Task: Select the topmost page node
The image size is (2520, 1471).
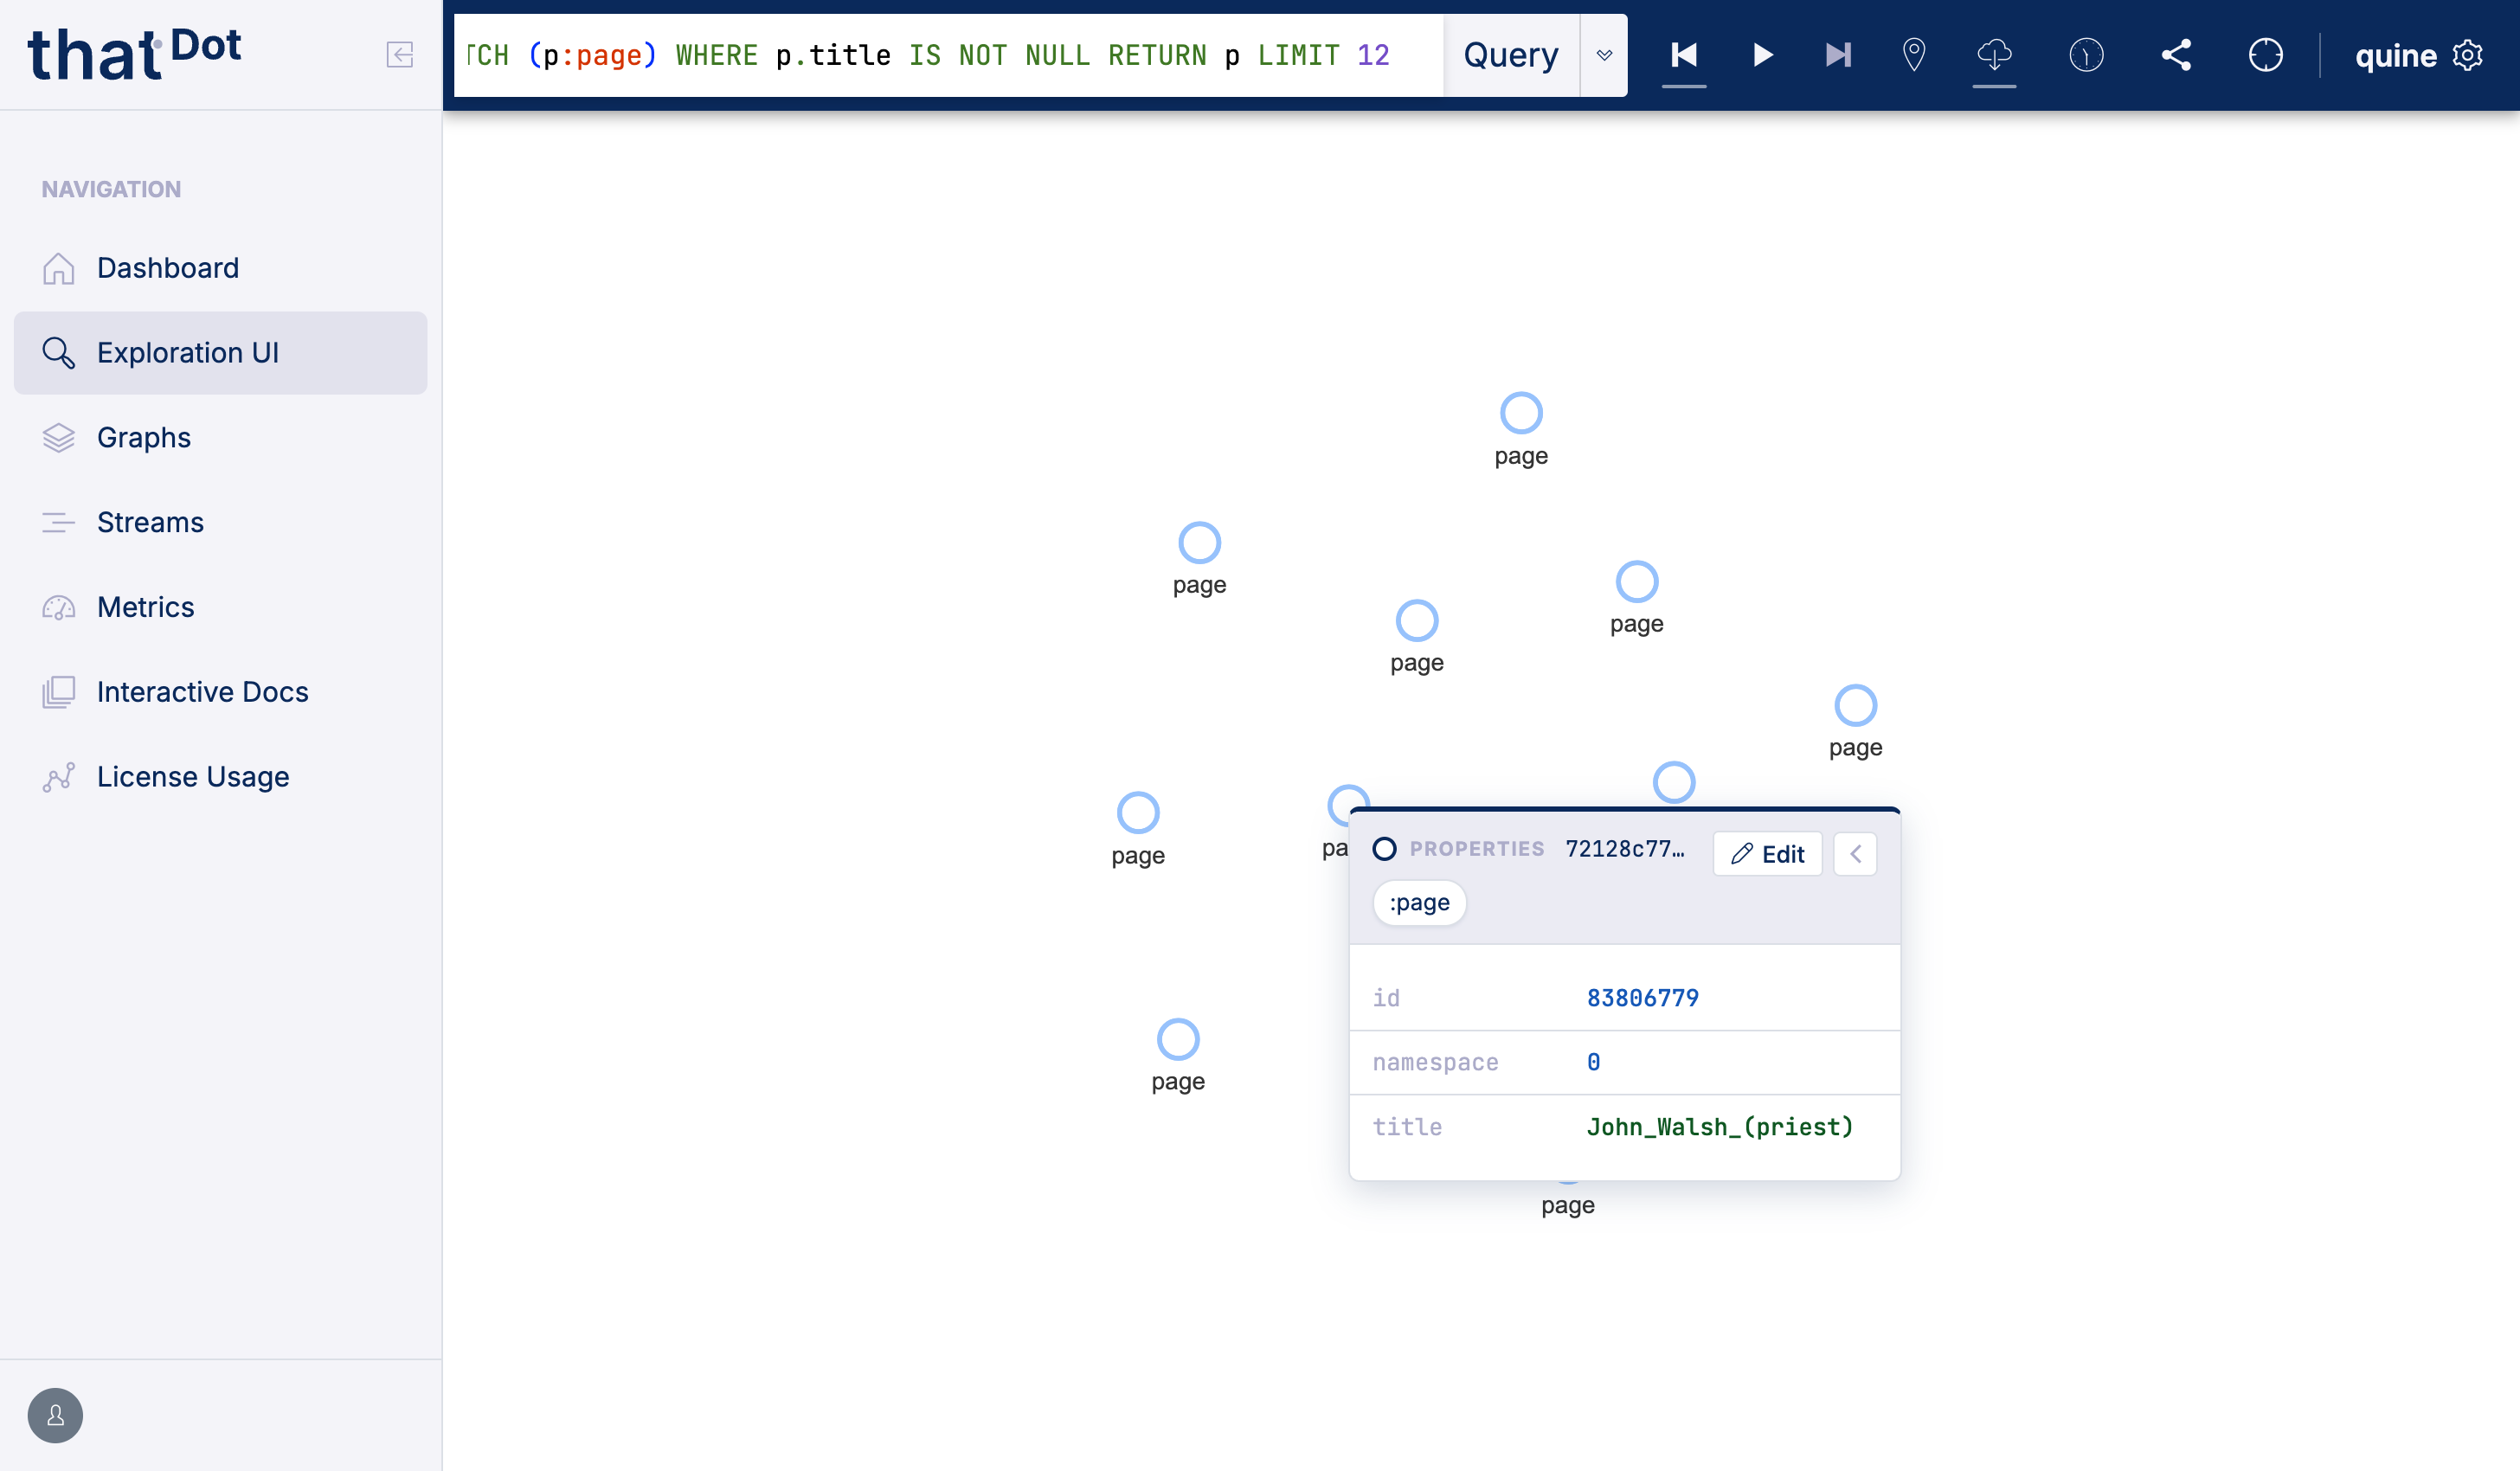Action: pos(1521,413)
